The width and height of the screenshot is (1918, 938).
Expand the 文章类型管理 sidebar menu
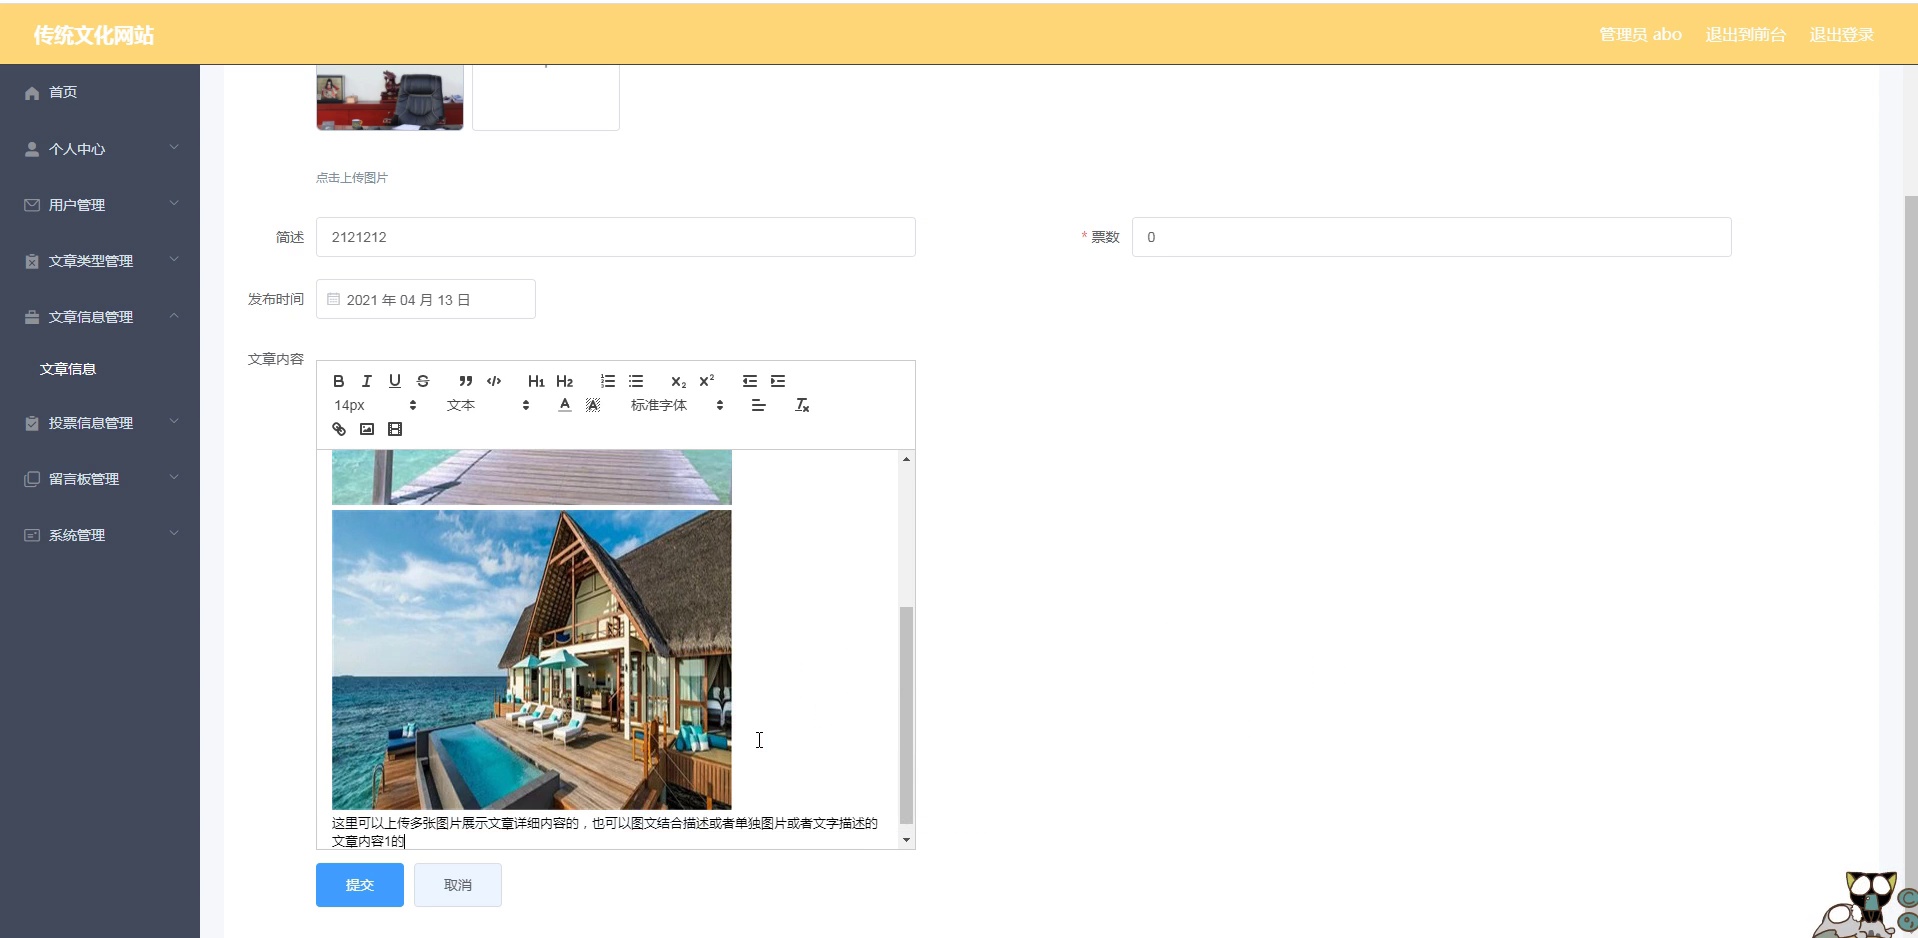click(x=100, y=261)
